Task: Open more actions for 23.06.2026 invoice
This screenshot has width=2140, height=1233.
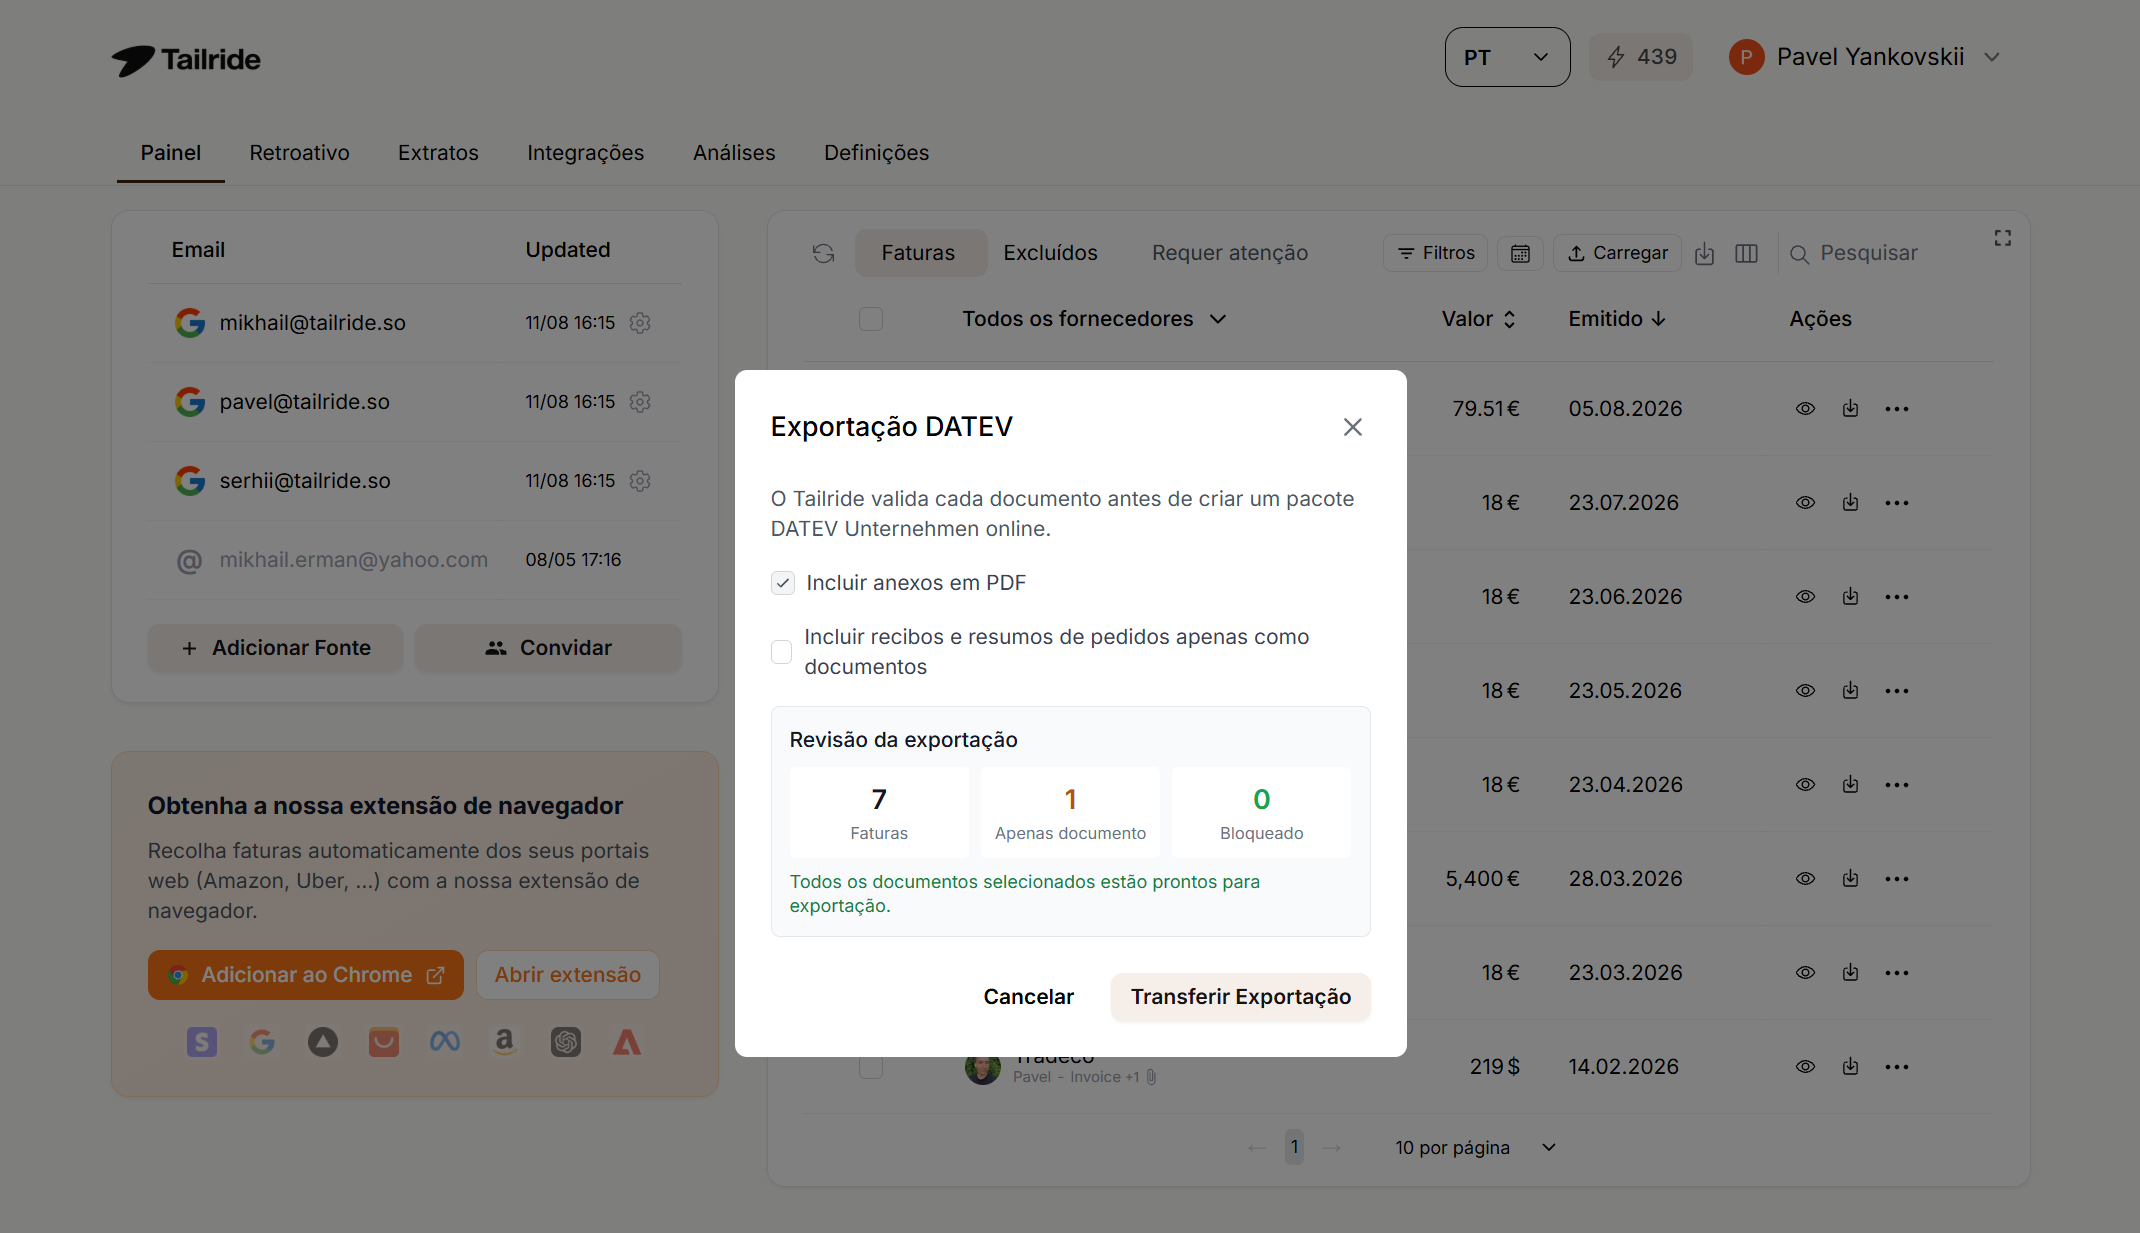Action: tap(1897, 597)
